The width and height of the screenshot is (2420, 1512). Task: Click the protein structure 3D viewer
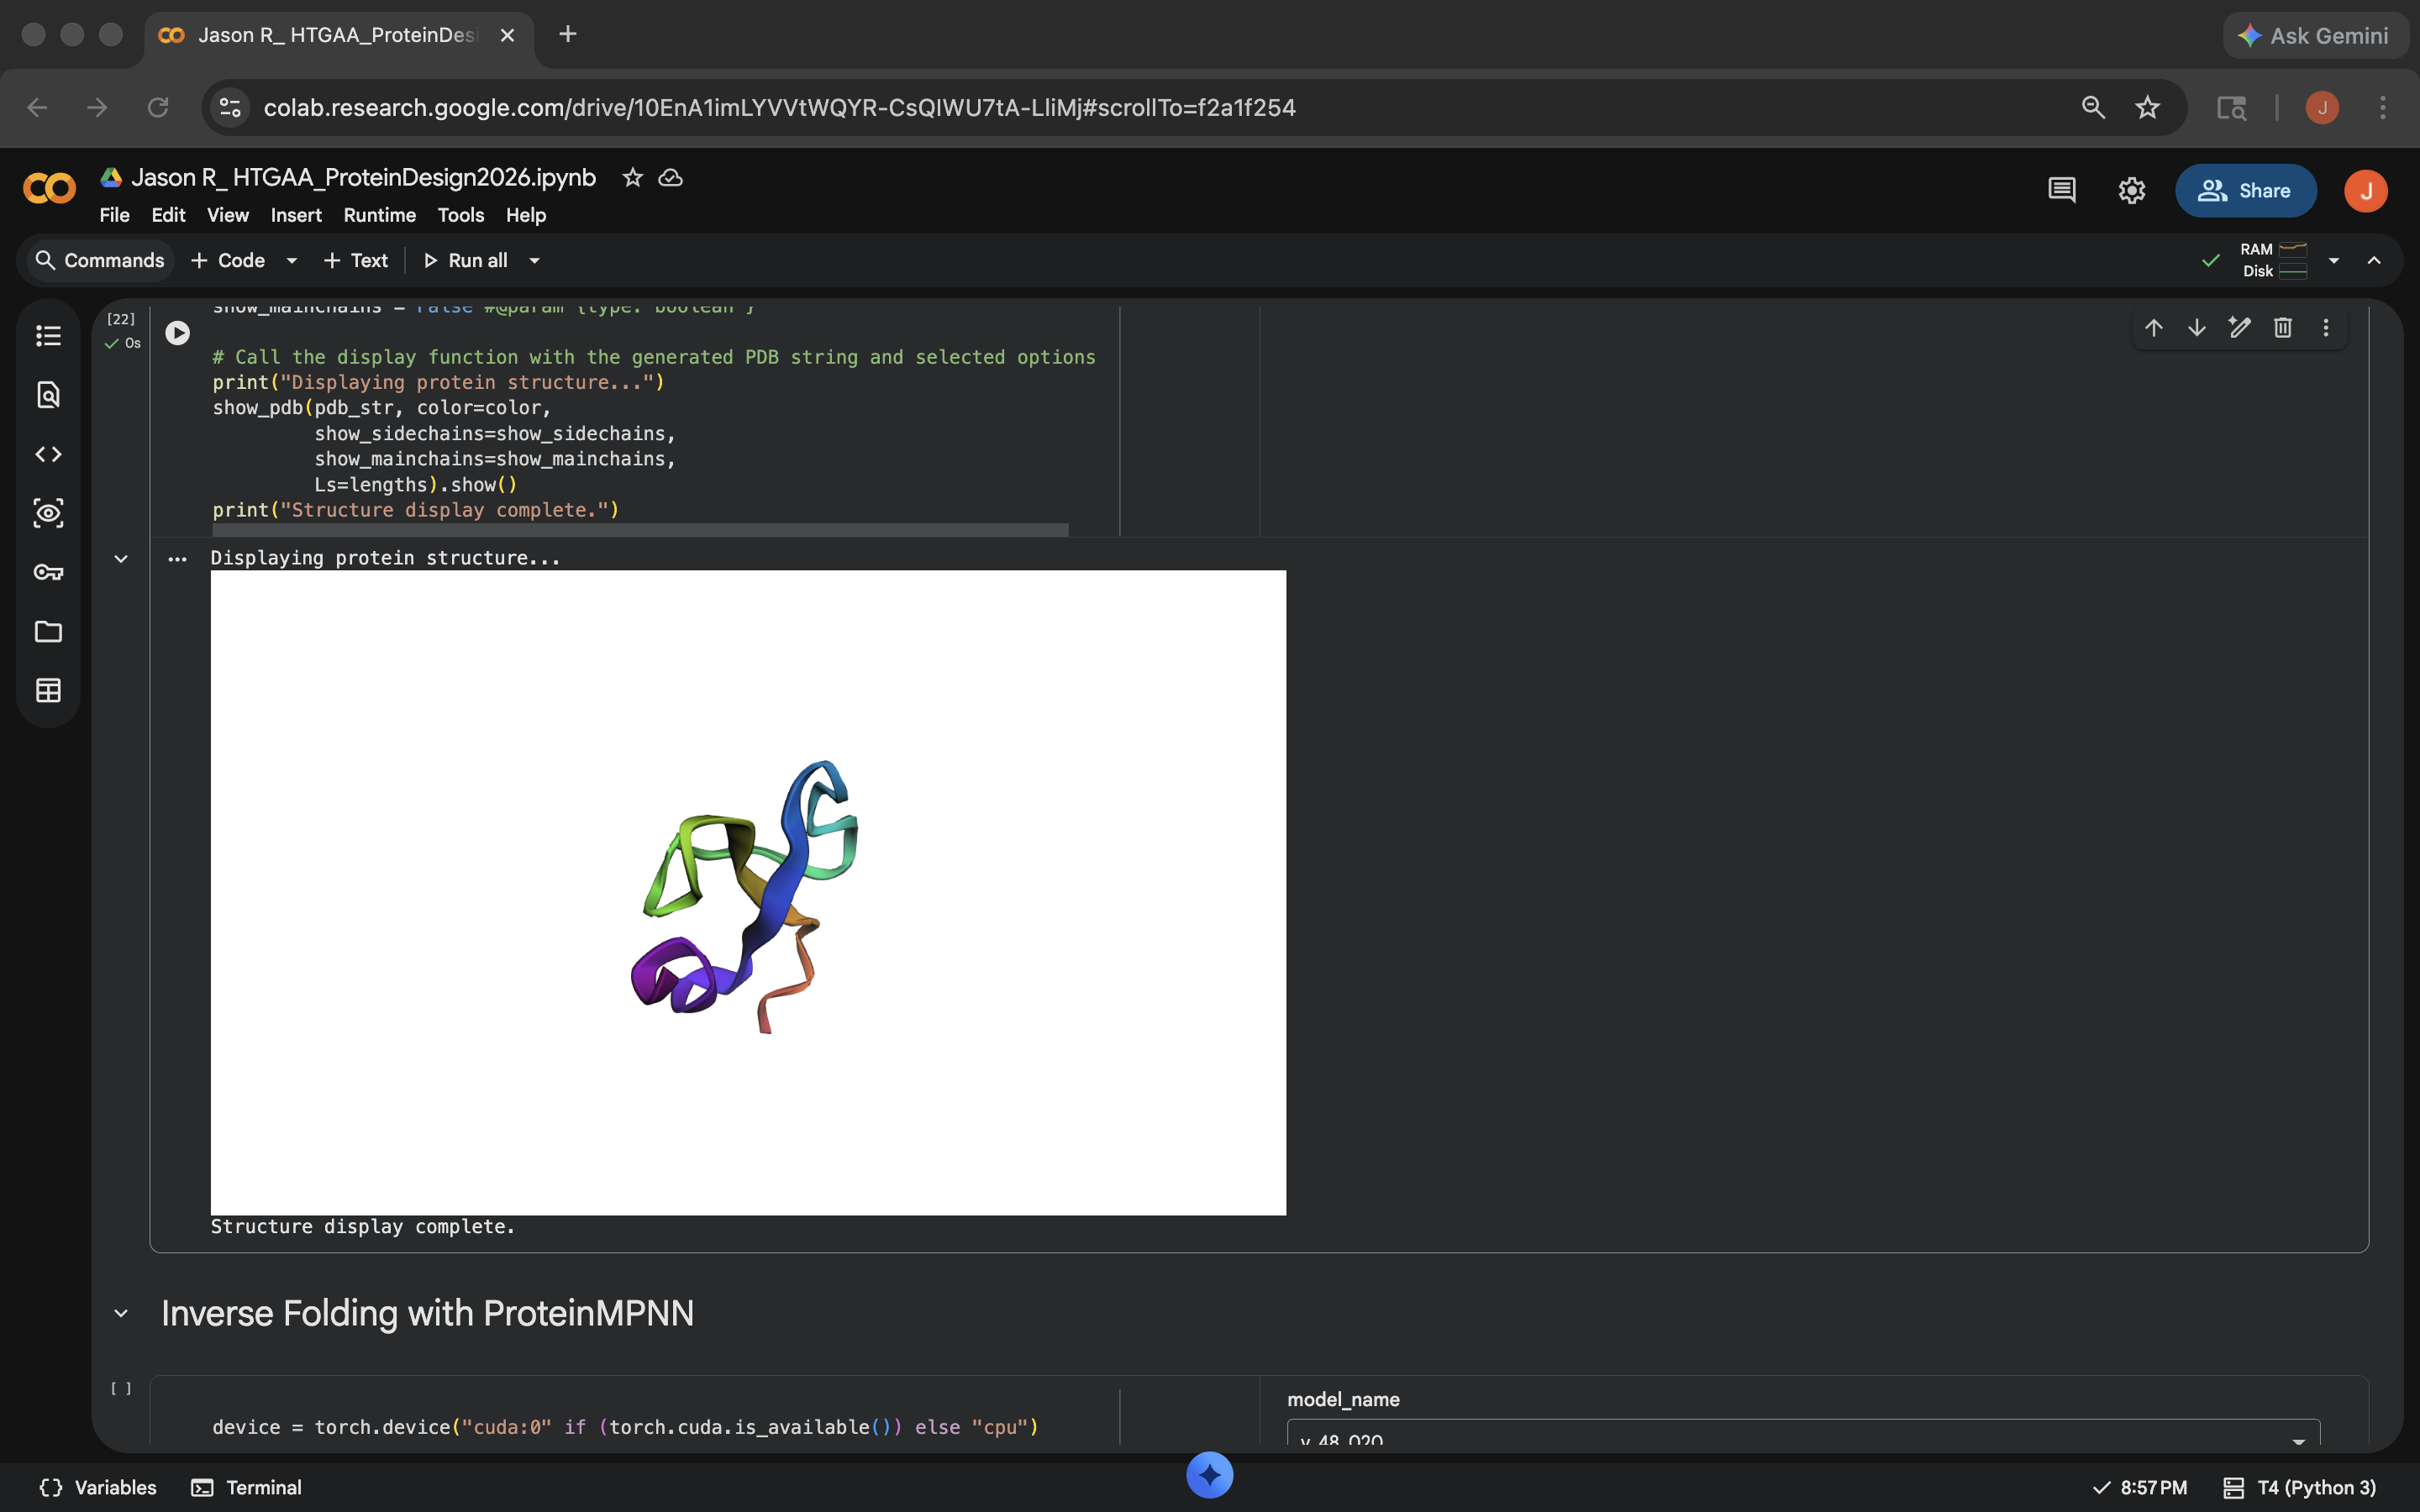(748, 893)
